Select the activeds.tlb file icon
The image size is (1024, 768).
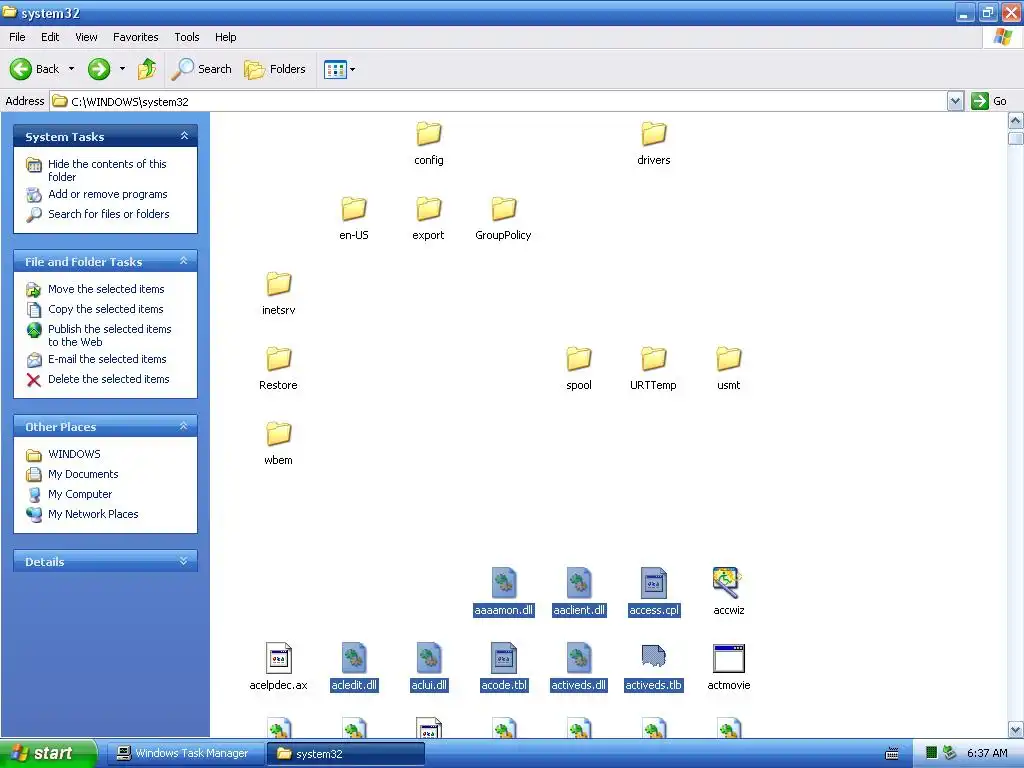(x=654, y=658)
